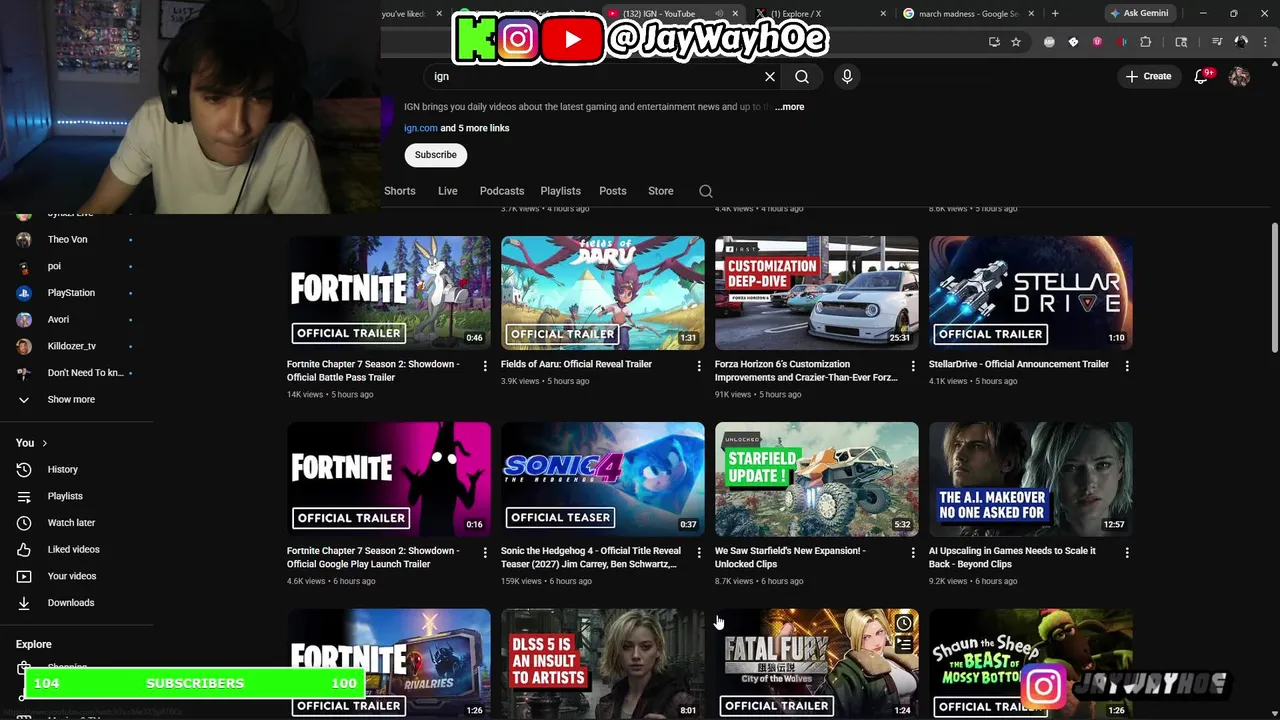The image size is (1280, 720).
Task: Bookmark this page with star icon
Action: [1016, 42]
